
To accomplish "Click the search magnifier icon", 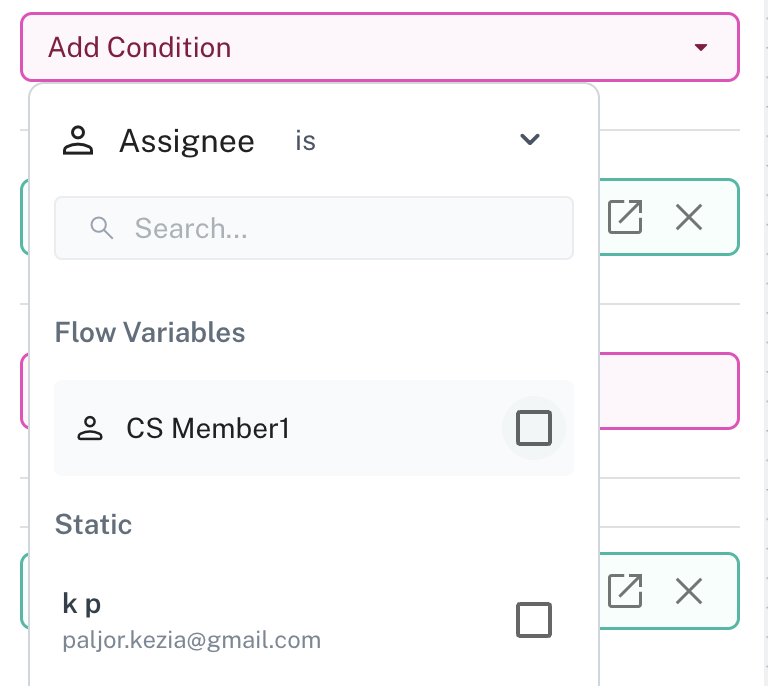I will pos(101,228).
